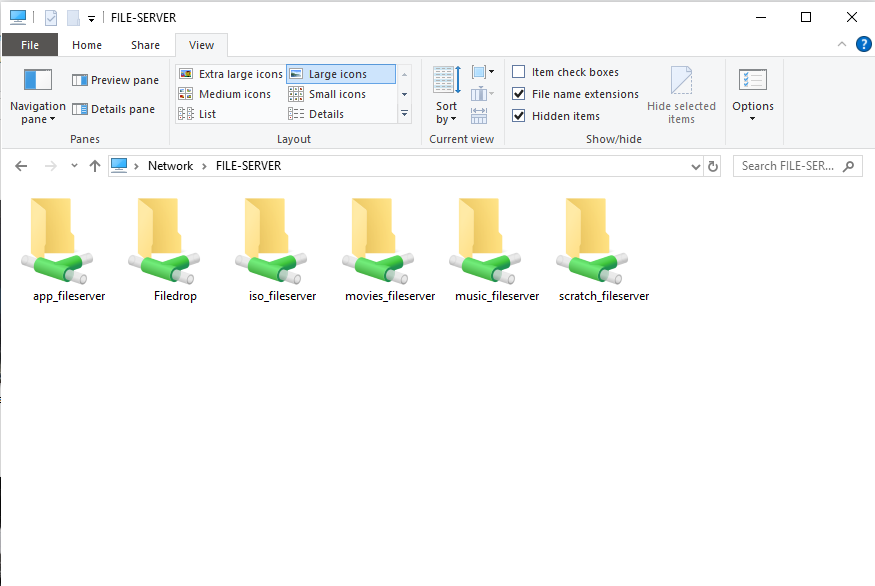Select the movies_fileserver share icon
875x586 pixels.
coord(378,241)
